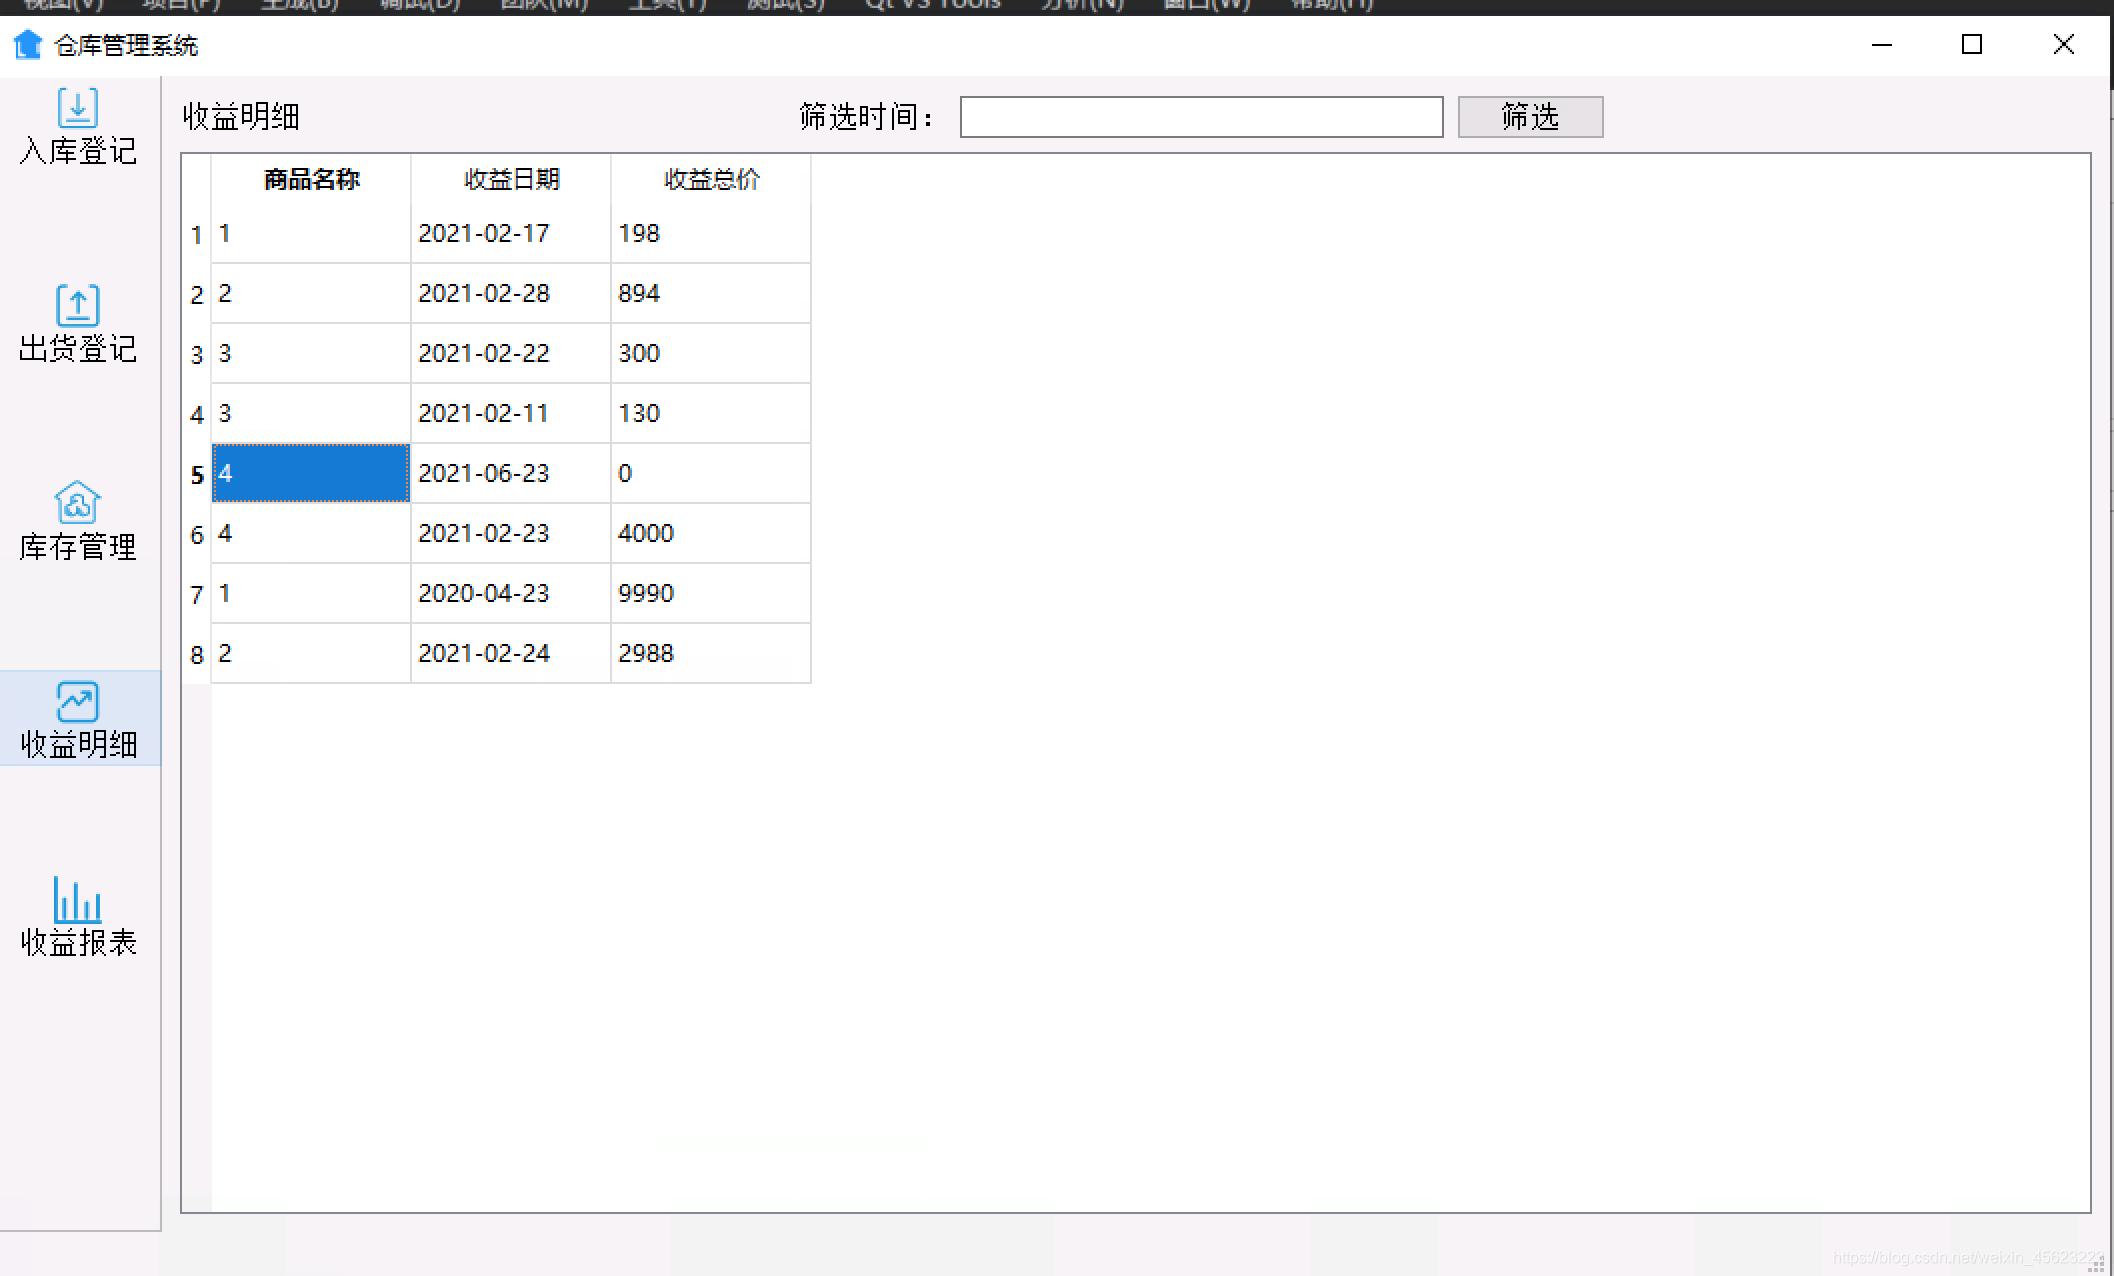Select the 收益明细 trend chart icon
Viewport: 2114px width, 1276px height.
coord(77,701)
